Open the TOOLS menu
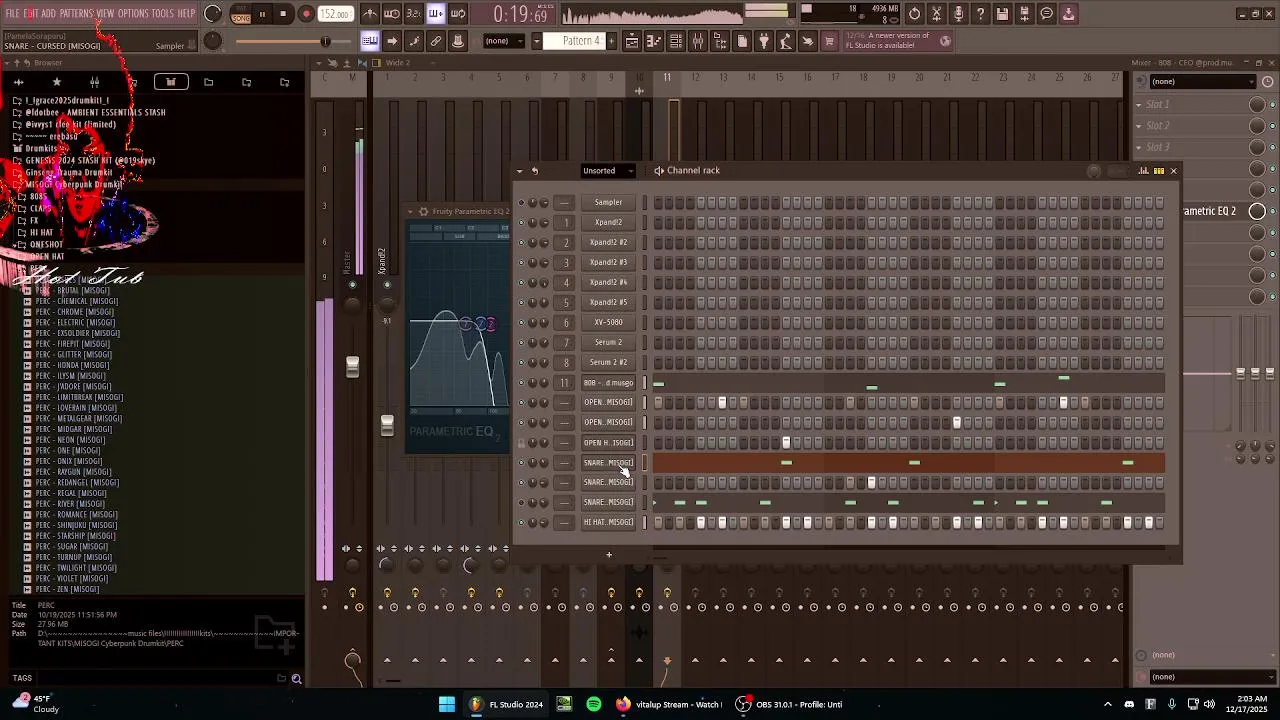Screen dimensions: 1280x720 pyautogui.click(x=162, y=14)
